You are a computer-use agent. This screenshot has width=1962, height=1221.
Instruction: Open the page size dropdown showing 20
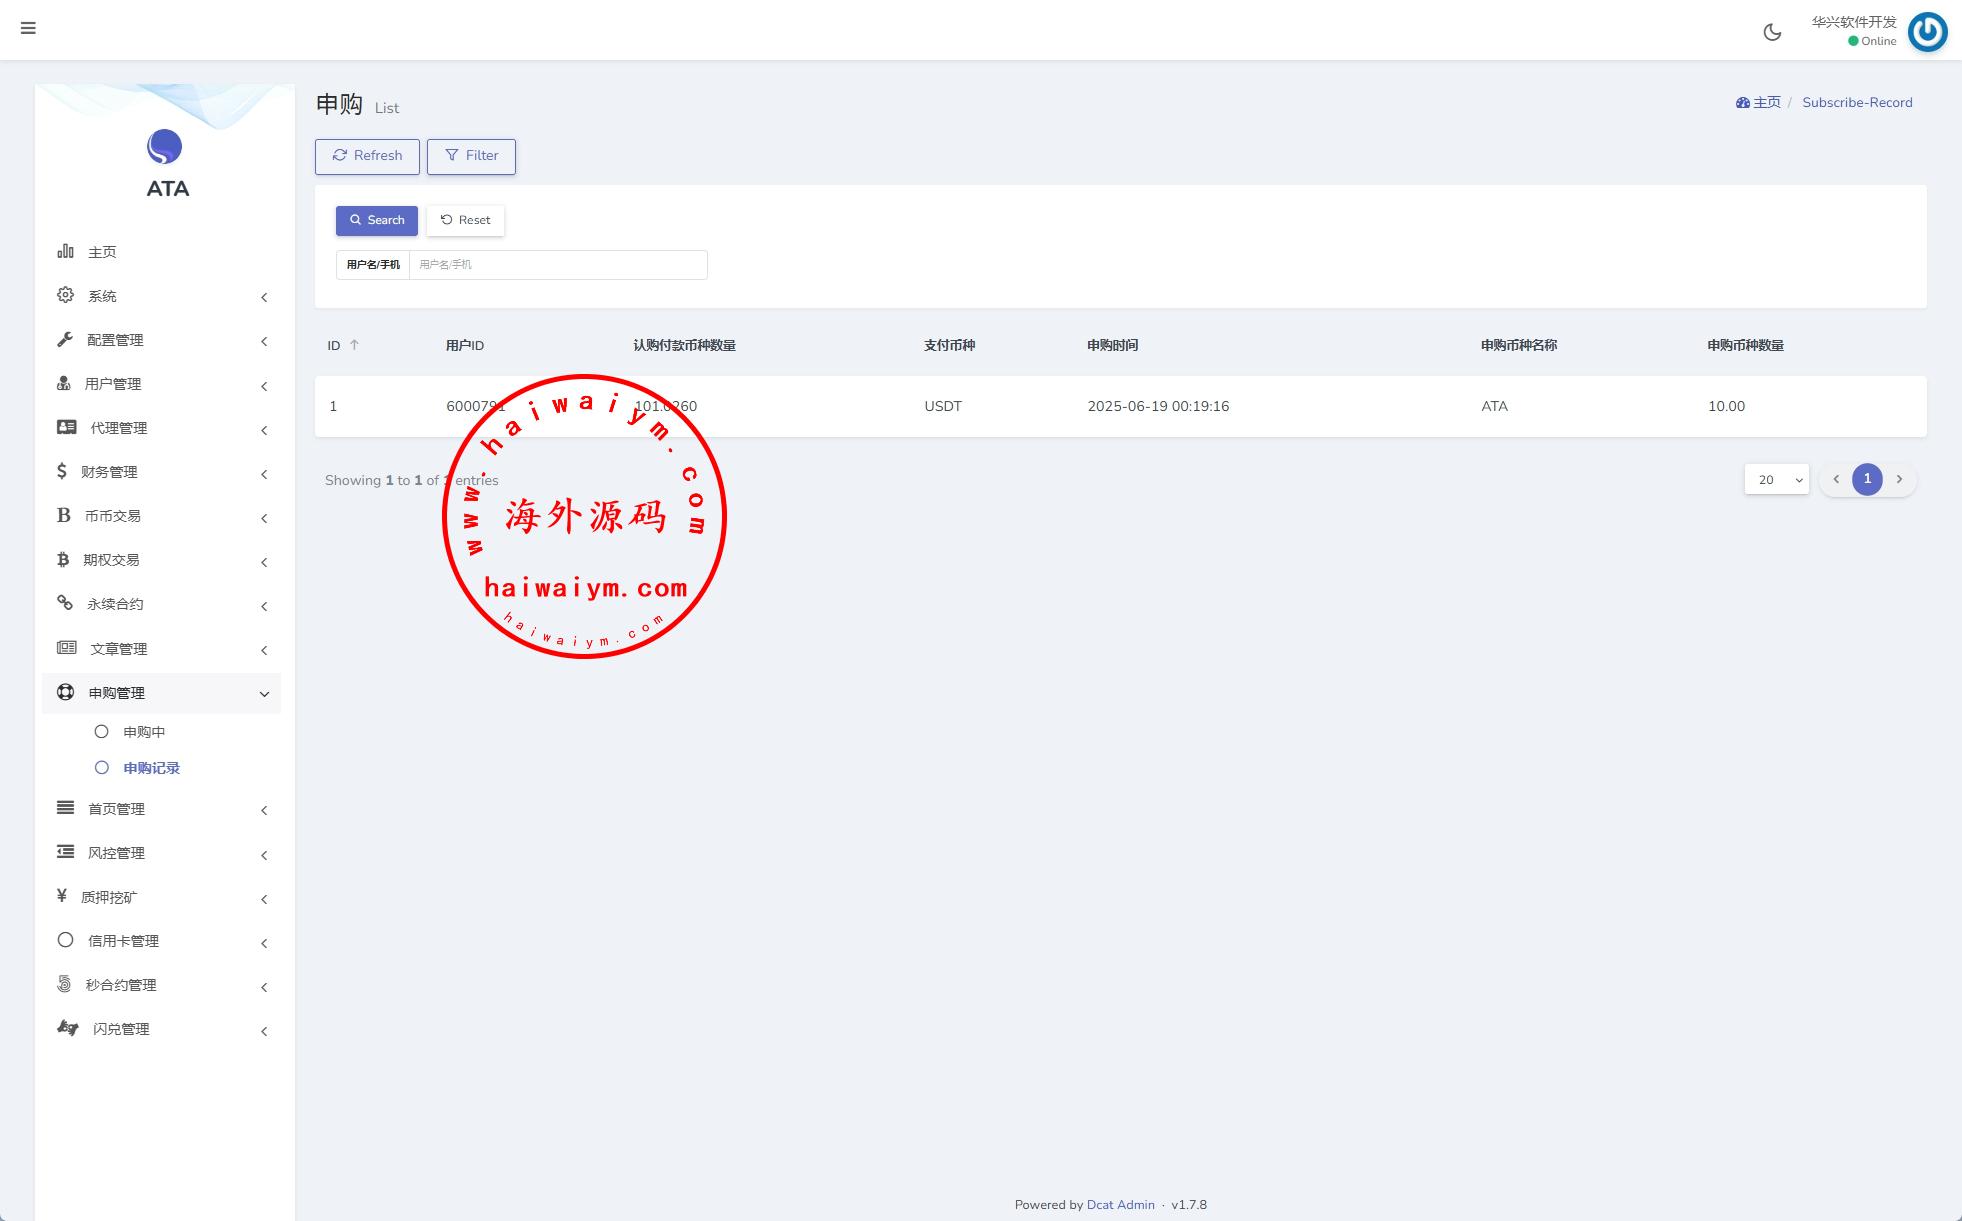coord(1776,480)
